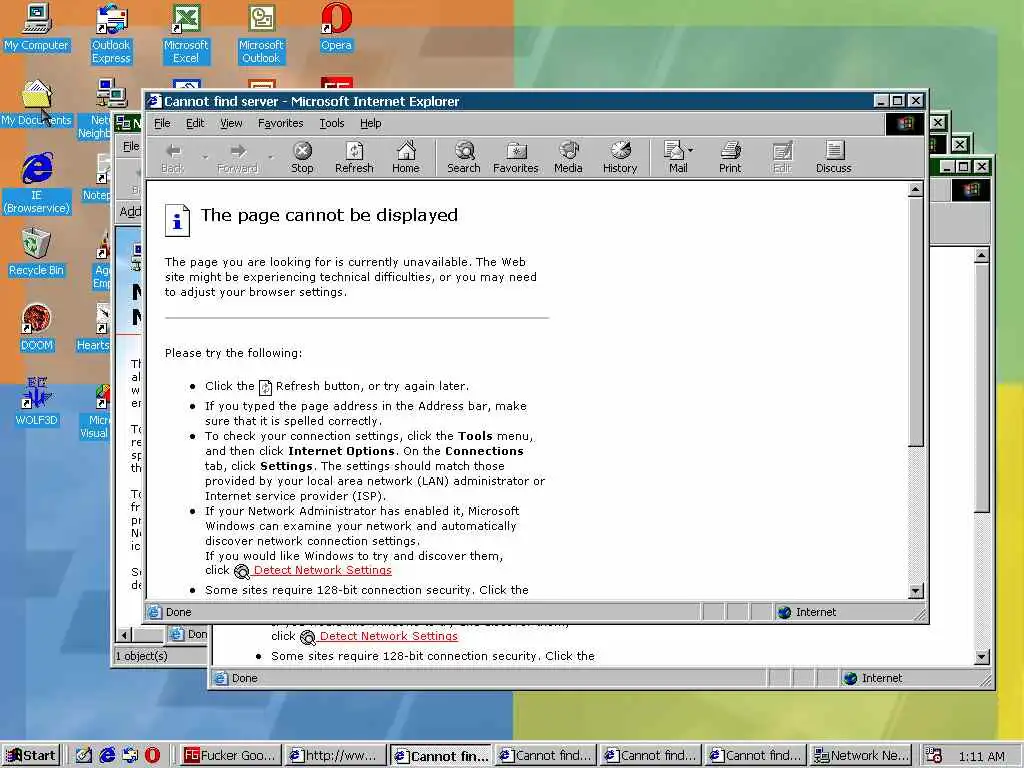The width and height of the screenshot is (1024, 768).
Task: Open File menu of the Network Neighborhood window
Action: pyautogui.click(x=131, y=146)
